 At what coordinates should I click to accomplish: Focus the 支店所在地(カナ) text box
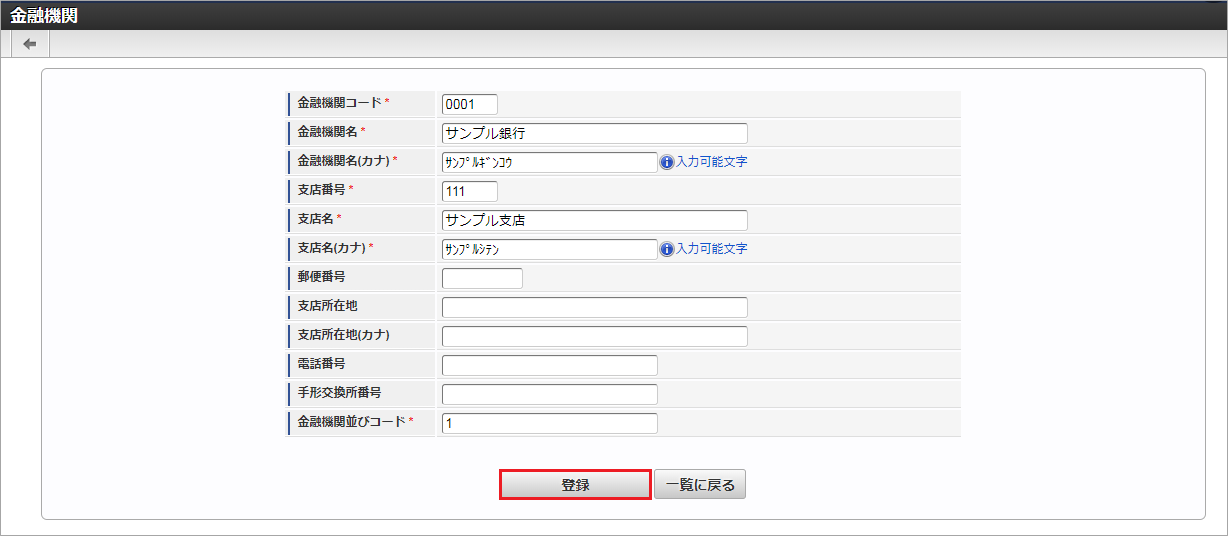point(594,336)
